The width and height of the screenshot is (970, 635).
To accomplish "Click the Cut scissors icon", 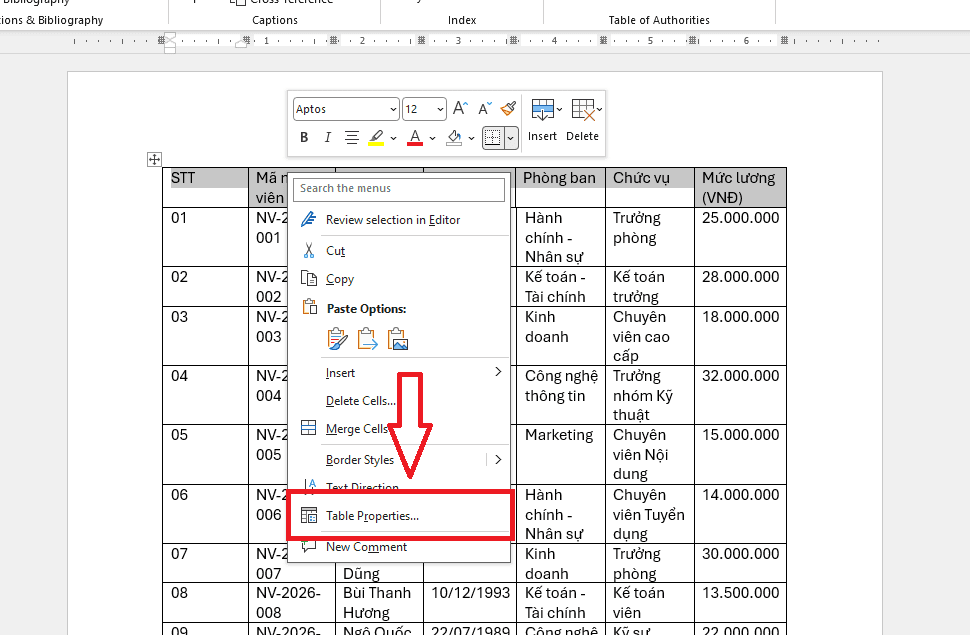I will click(309, 251).
